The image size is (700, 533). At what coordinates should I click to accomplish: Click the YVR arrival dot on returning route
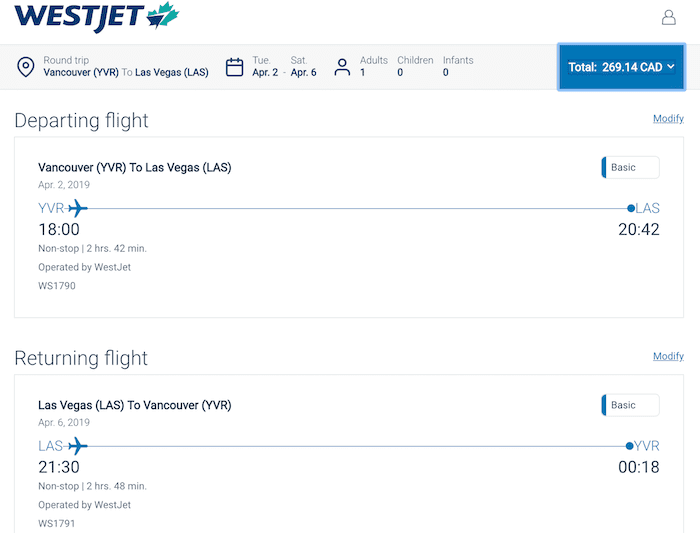pos(629,446)
